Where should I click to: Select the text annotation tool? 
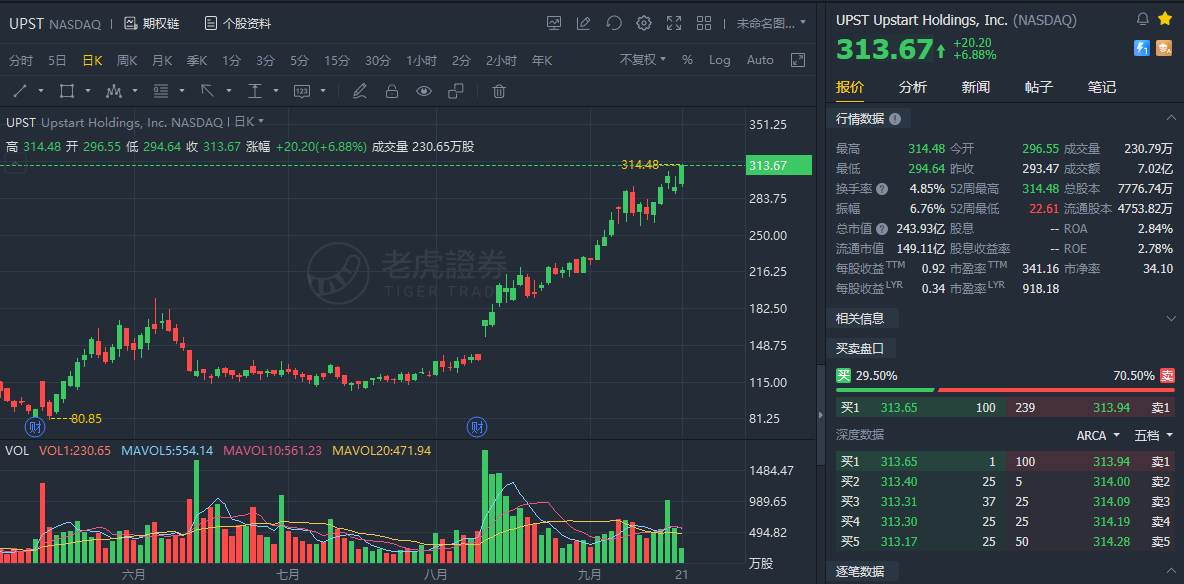pos(255,91)
